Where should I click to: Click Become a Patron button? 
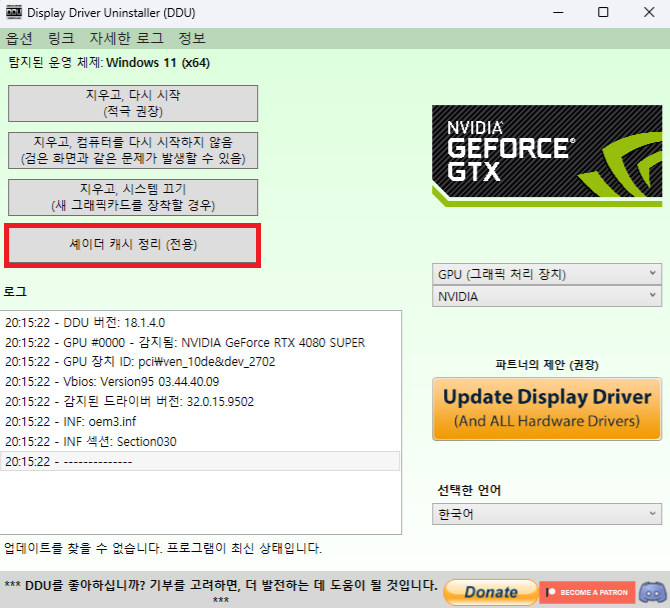pyautogui.click(x=587, y=592)
